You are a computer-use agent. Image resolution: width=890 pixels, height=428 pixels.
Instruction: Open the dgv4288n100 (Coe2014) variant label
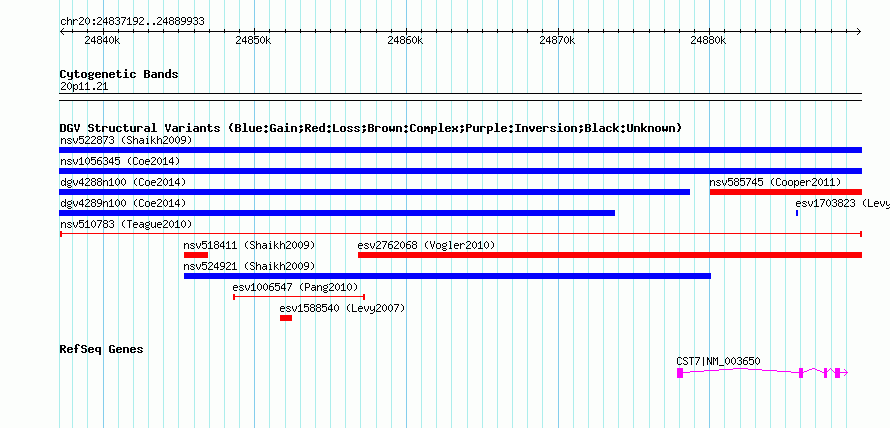tap(123, 182)
